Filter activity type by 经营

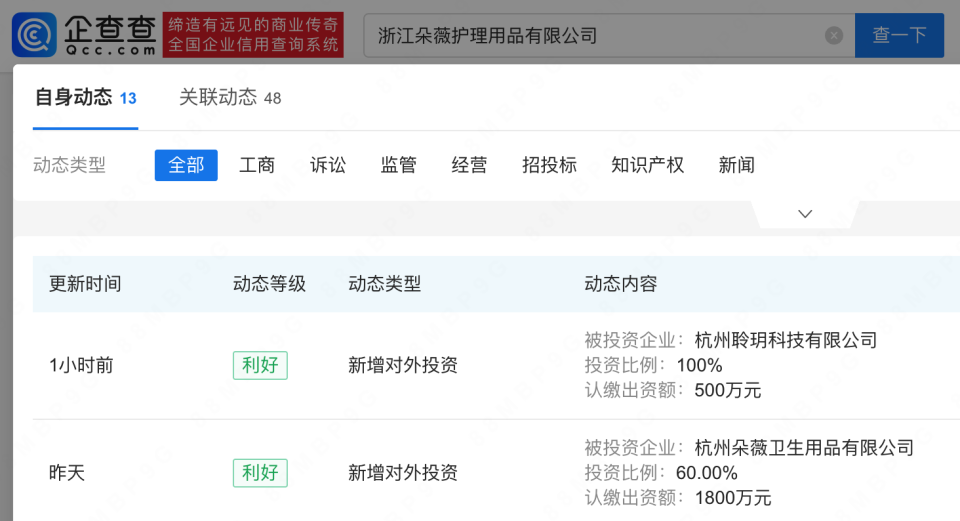(469, 165)
